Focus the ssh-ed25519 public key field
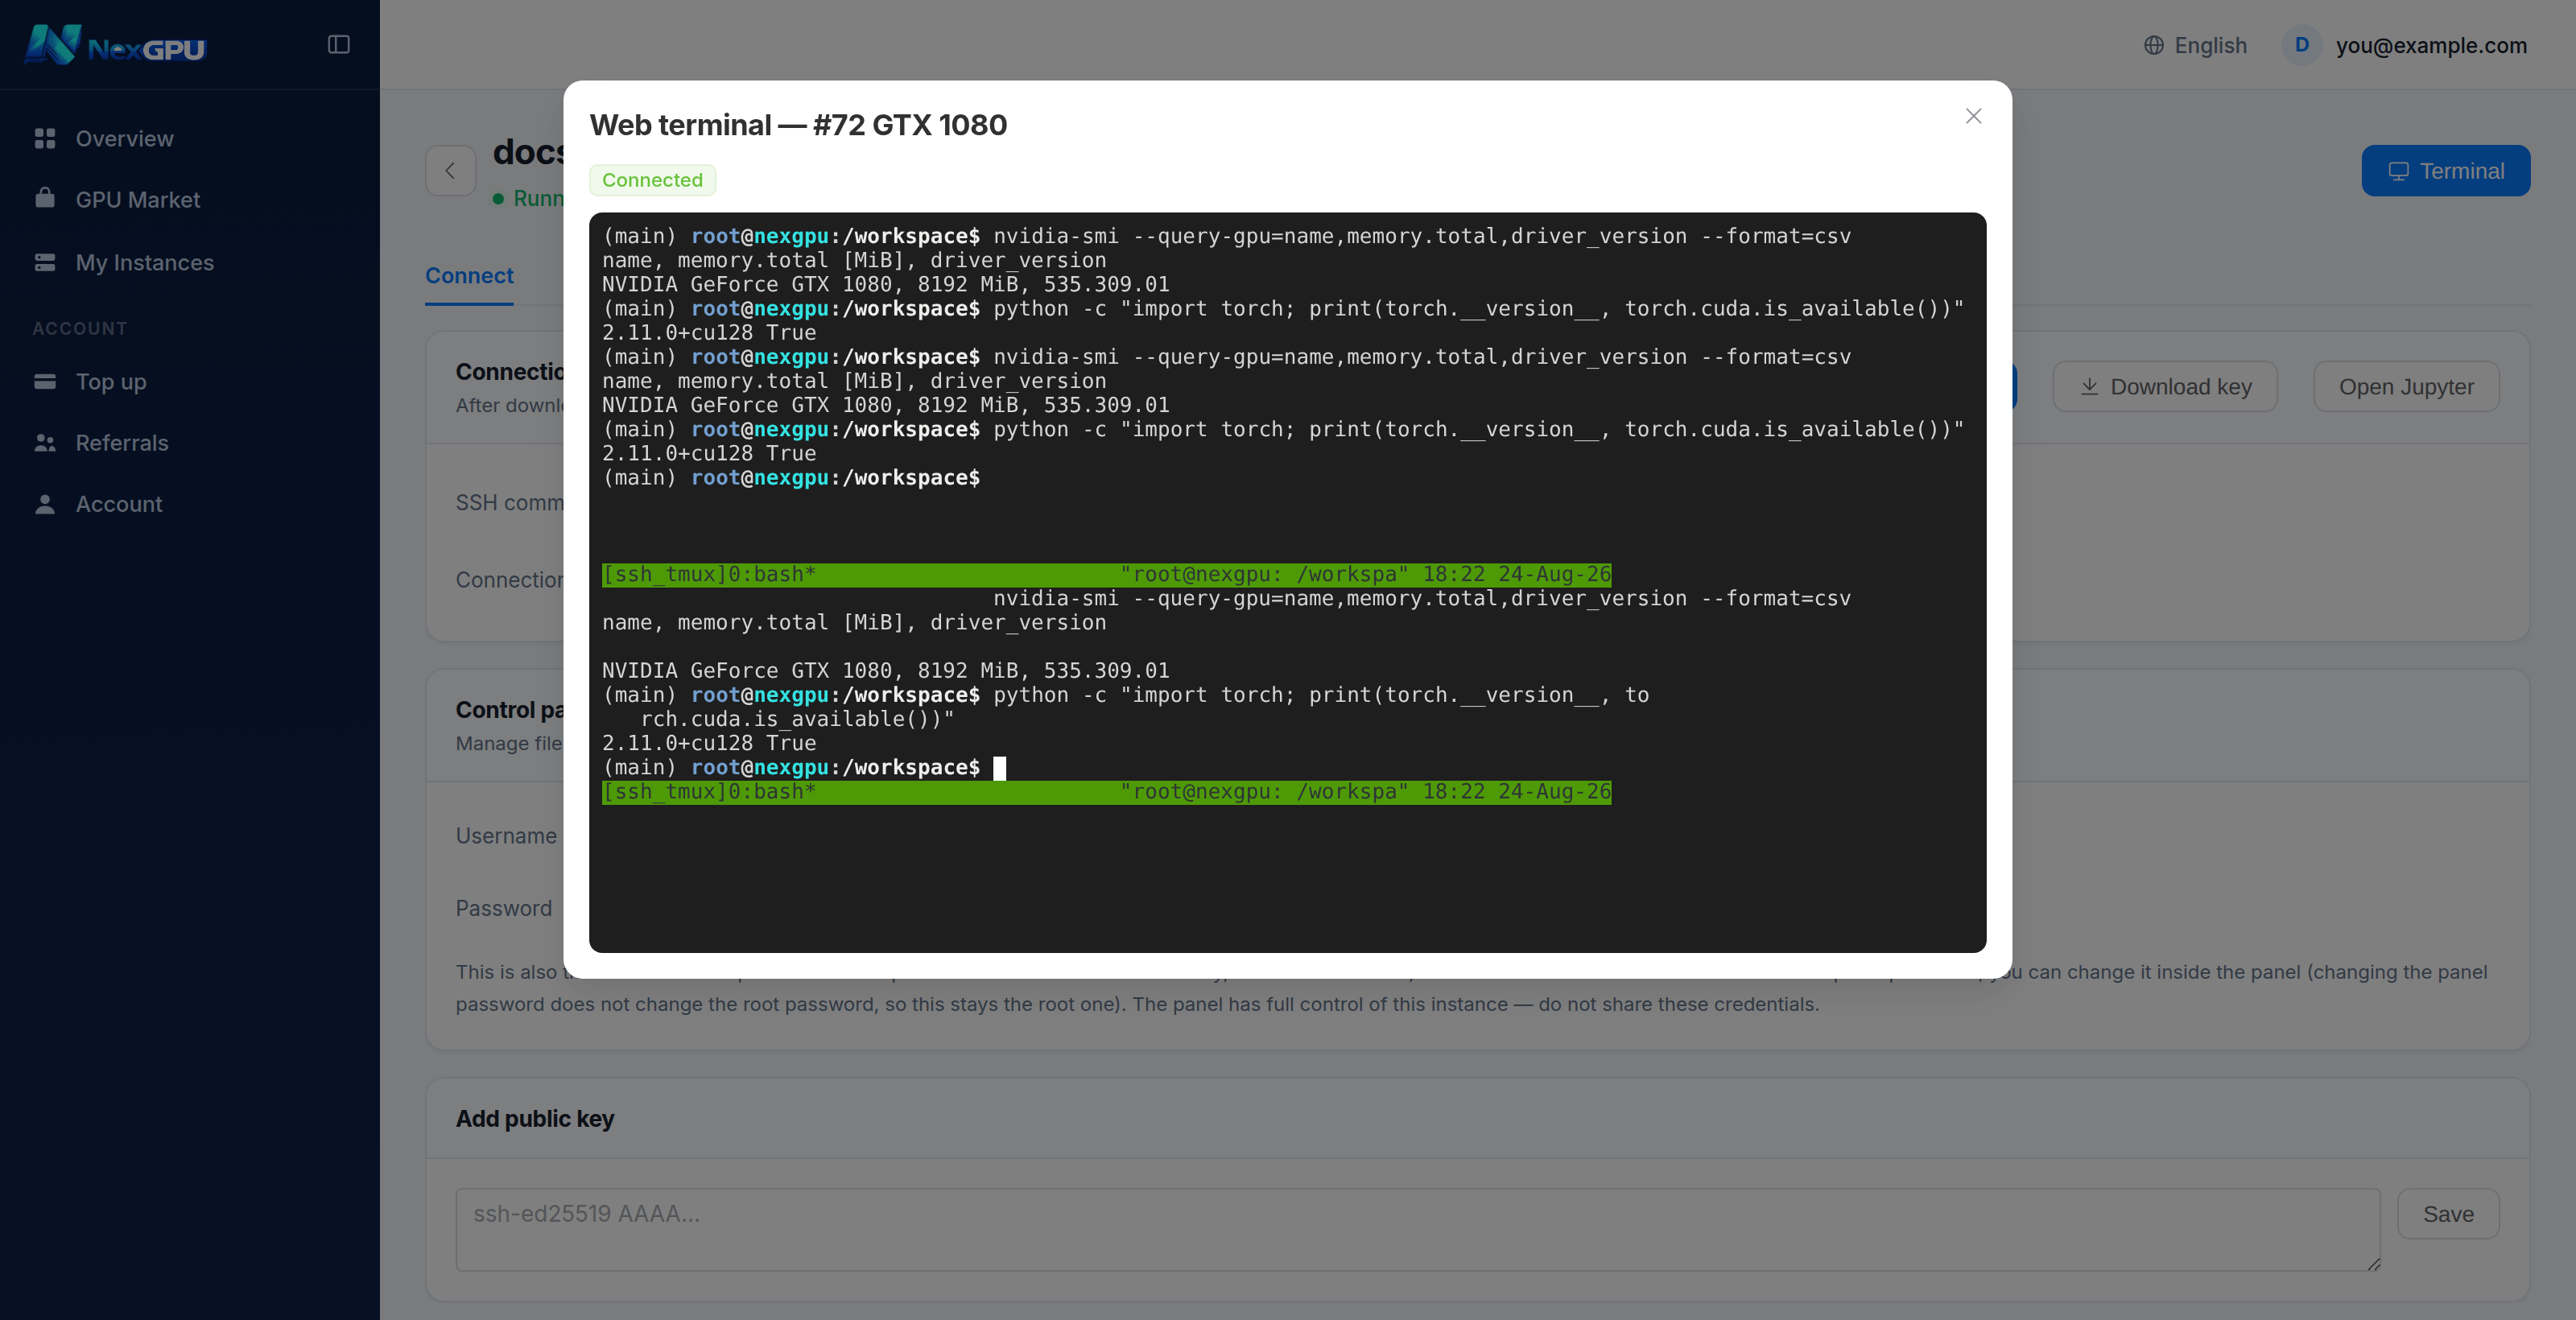The image size is (2576, 1320). pyautogui.click(x=1417, y=1230)
